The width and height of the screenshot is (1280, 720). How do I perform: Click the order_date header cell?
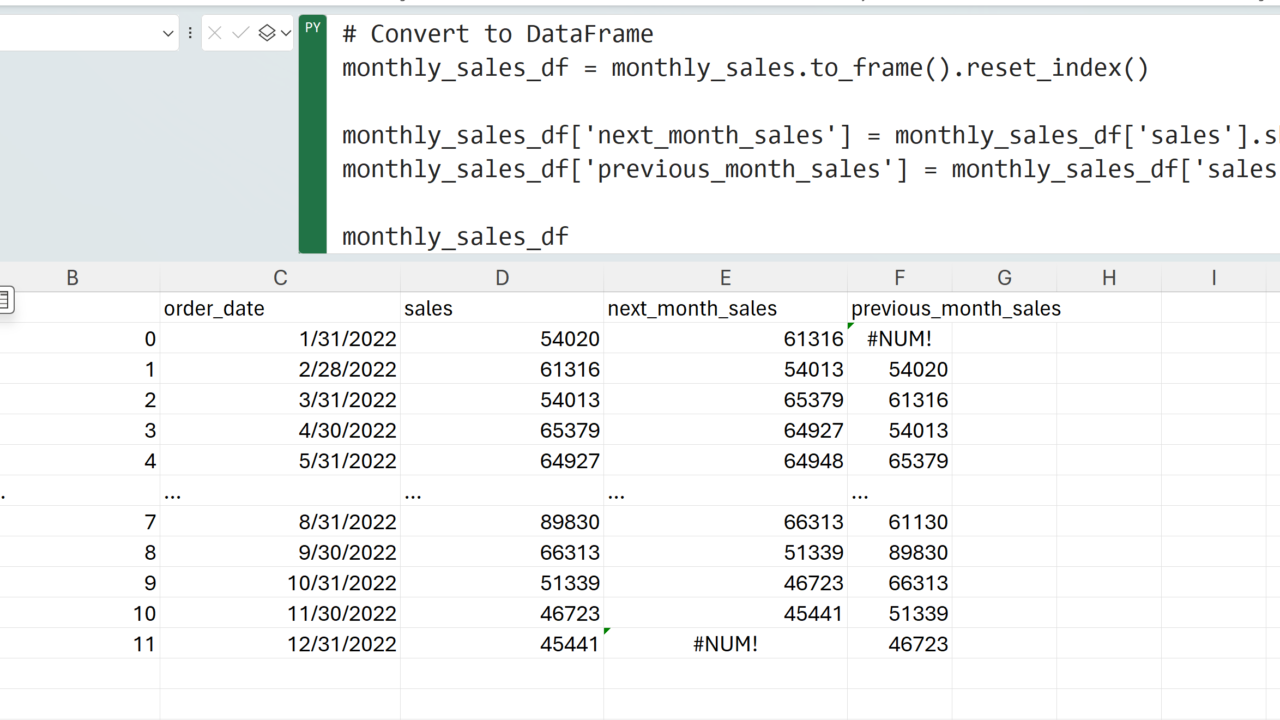pos(280,309)
